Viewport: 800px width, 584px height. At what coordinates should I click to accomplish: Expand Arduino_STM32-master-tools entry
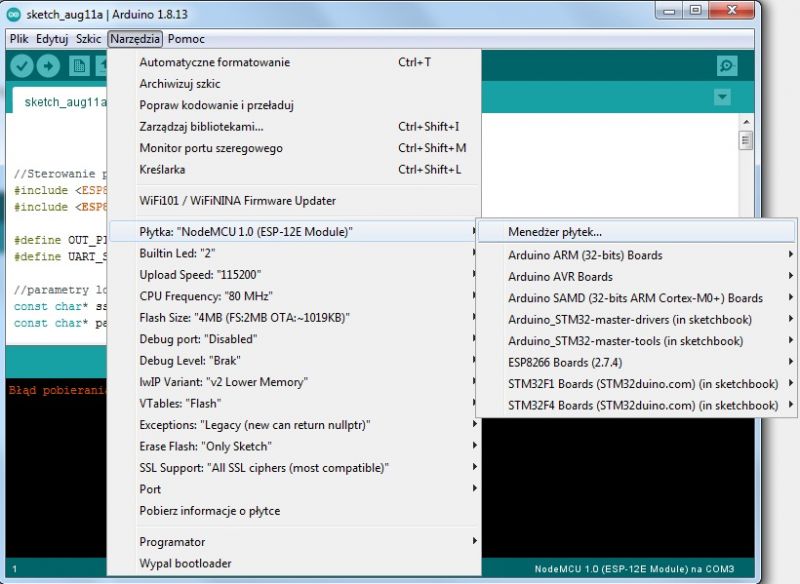(636, 341)
